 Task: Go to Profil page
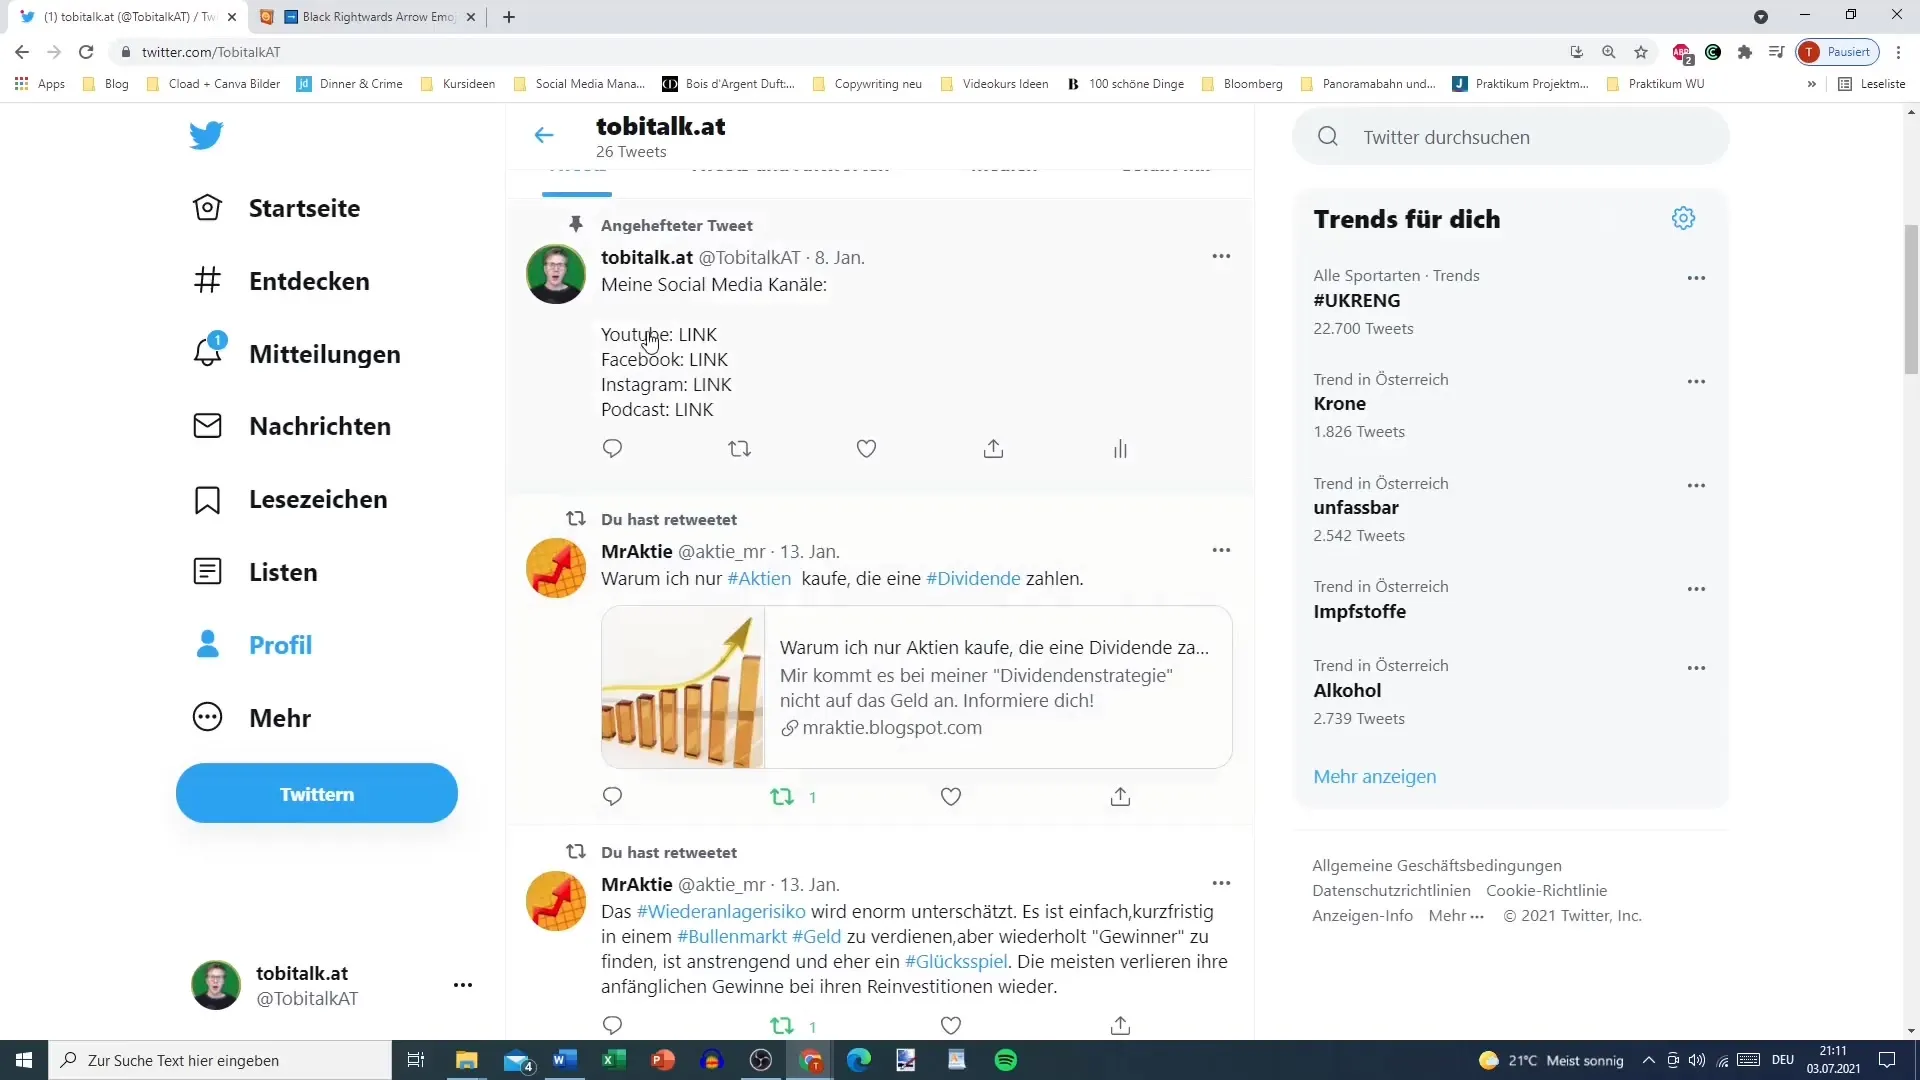252,645
